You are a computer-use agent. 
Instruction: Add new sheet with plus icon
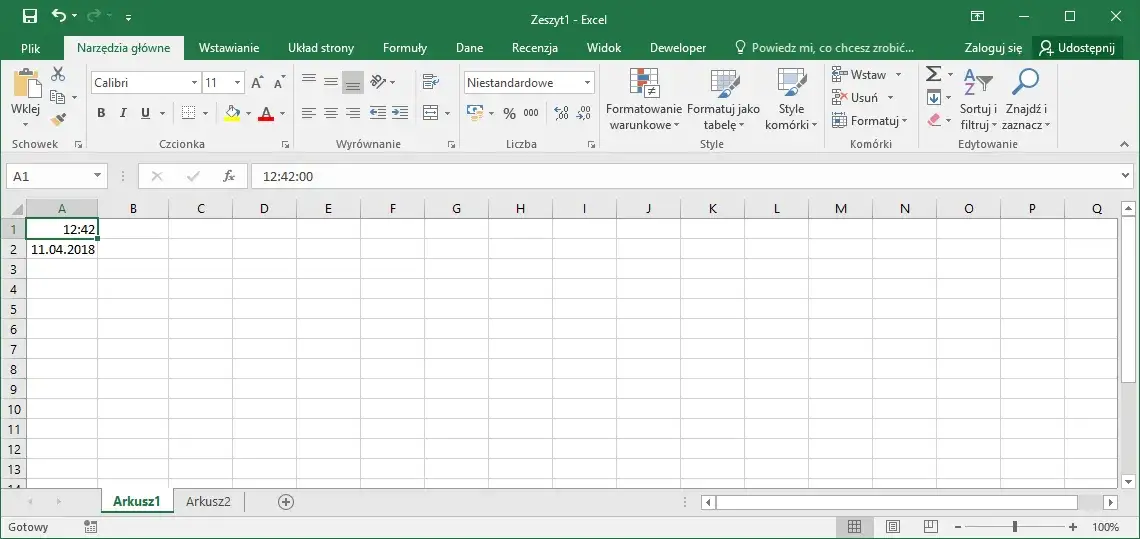[286, 502]
